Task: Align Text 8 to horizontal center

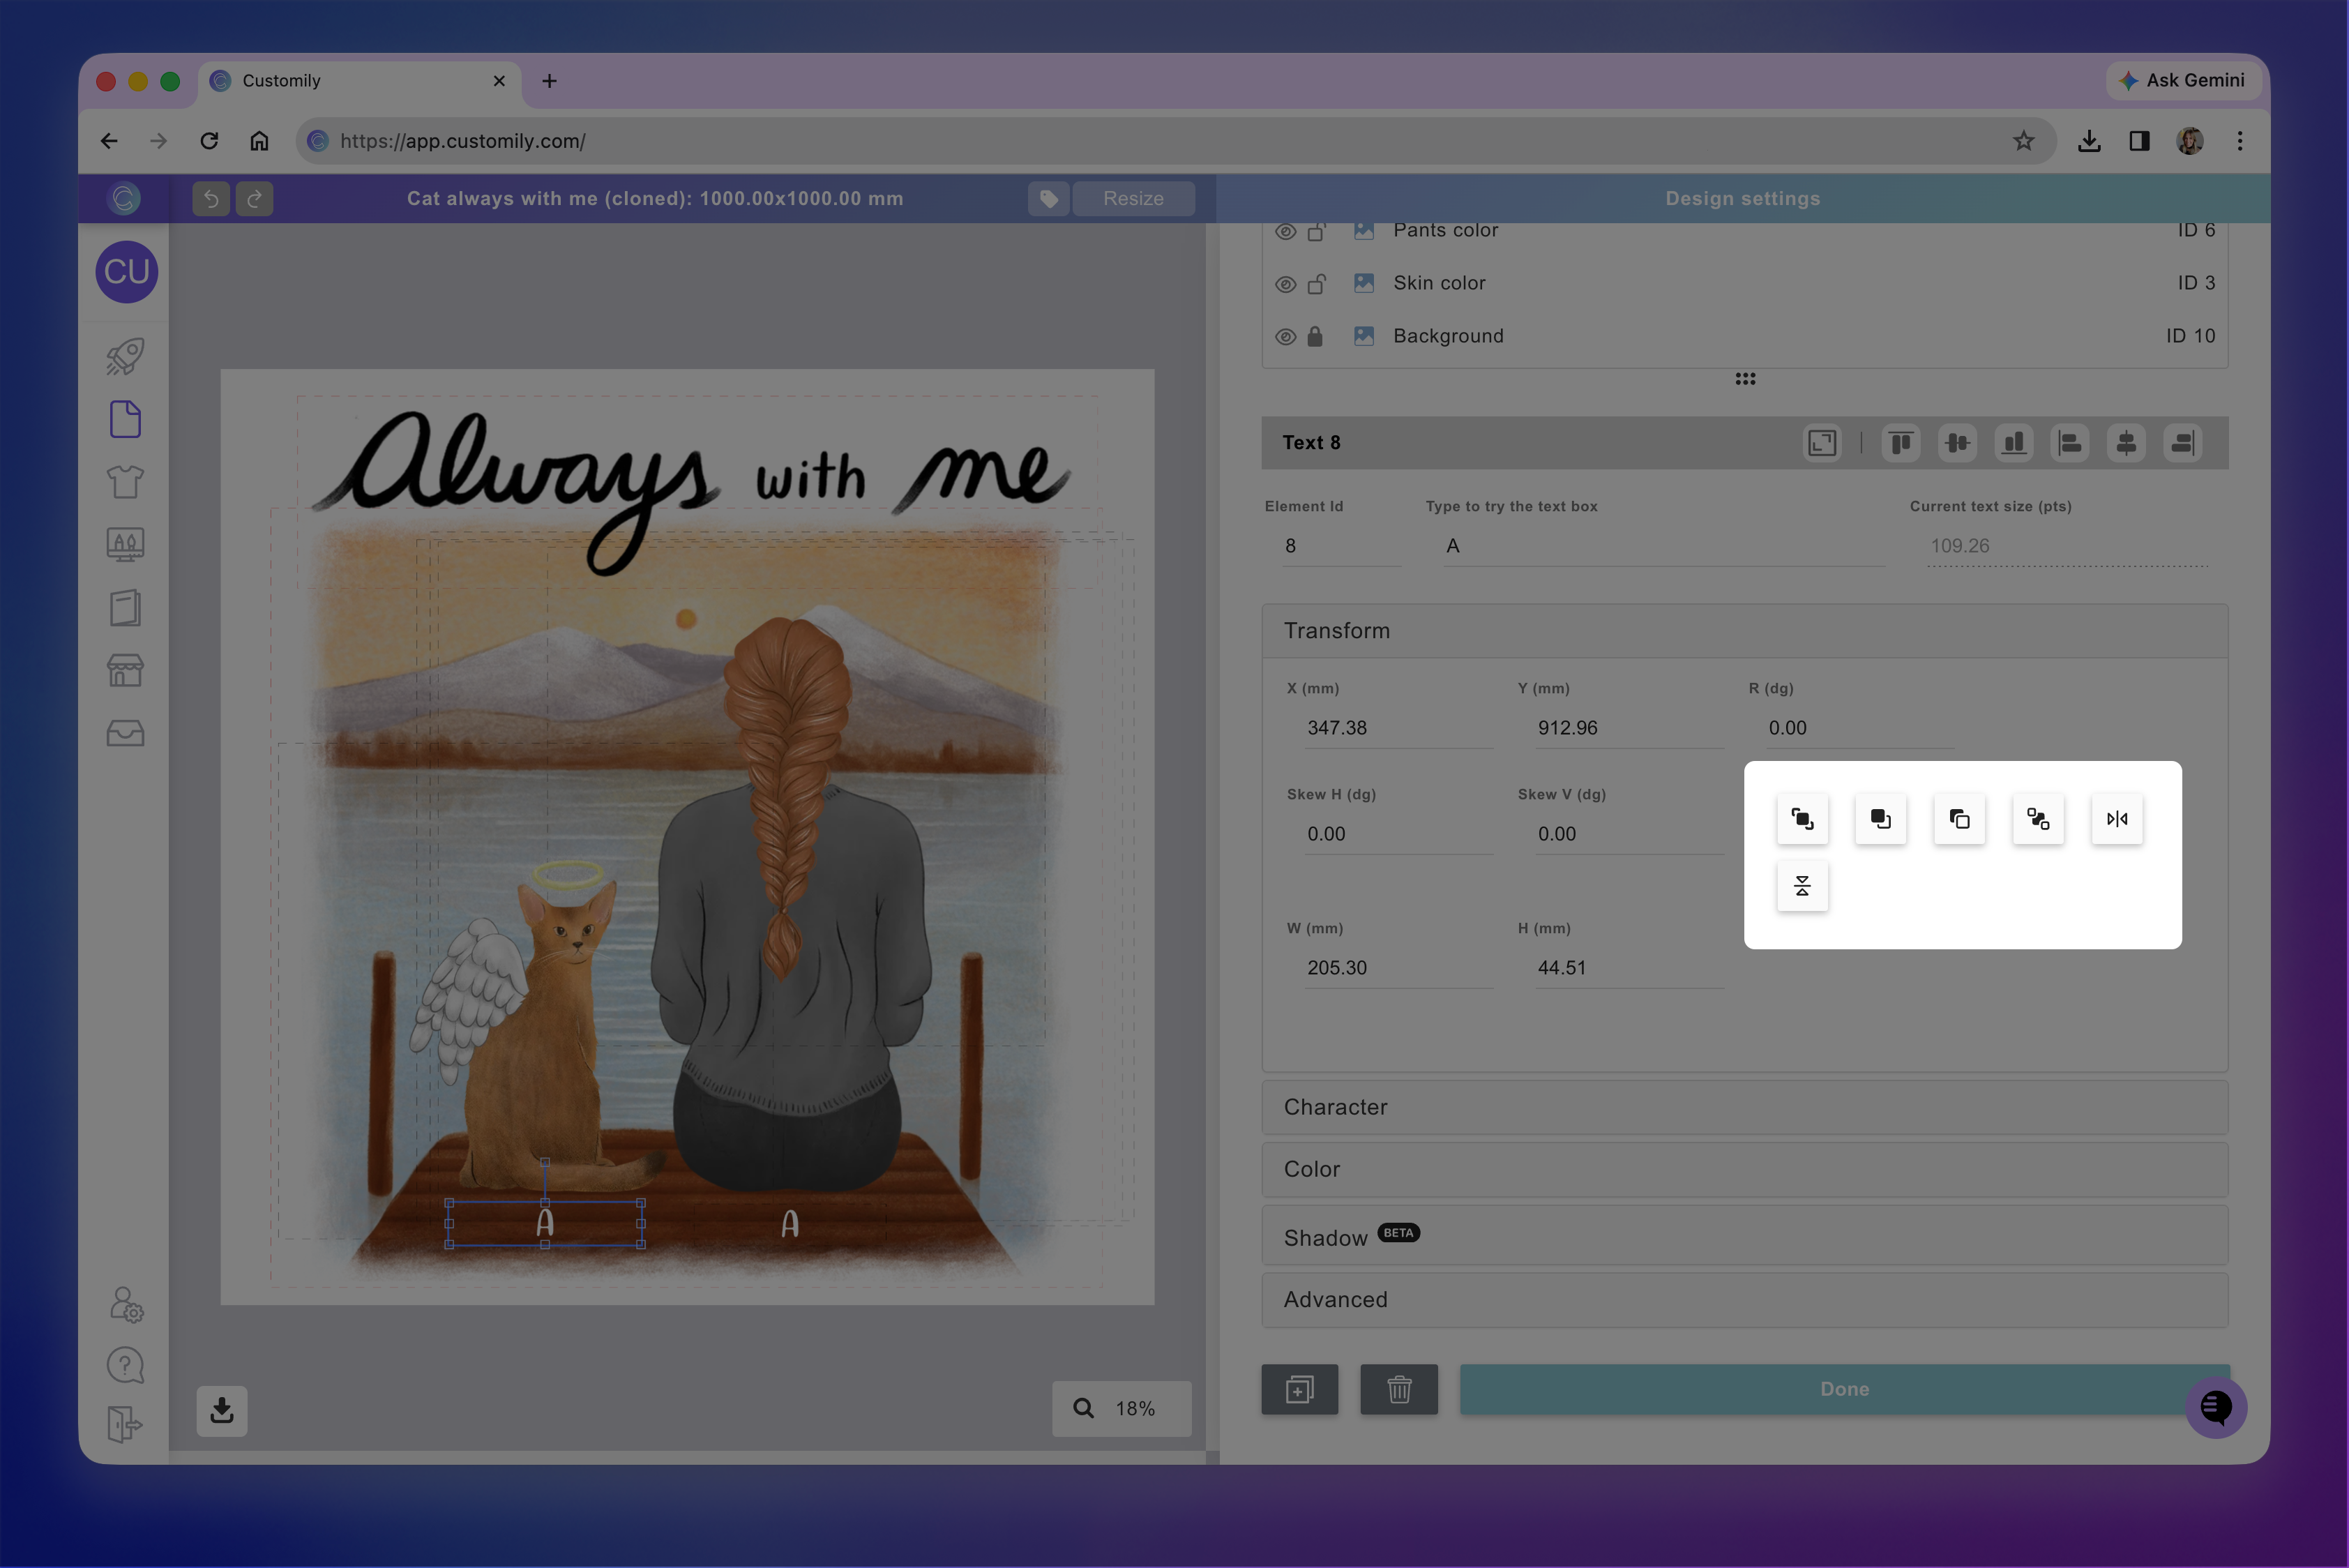Action: [x=2126, y=443]
